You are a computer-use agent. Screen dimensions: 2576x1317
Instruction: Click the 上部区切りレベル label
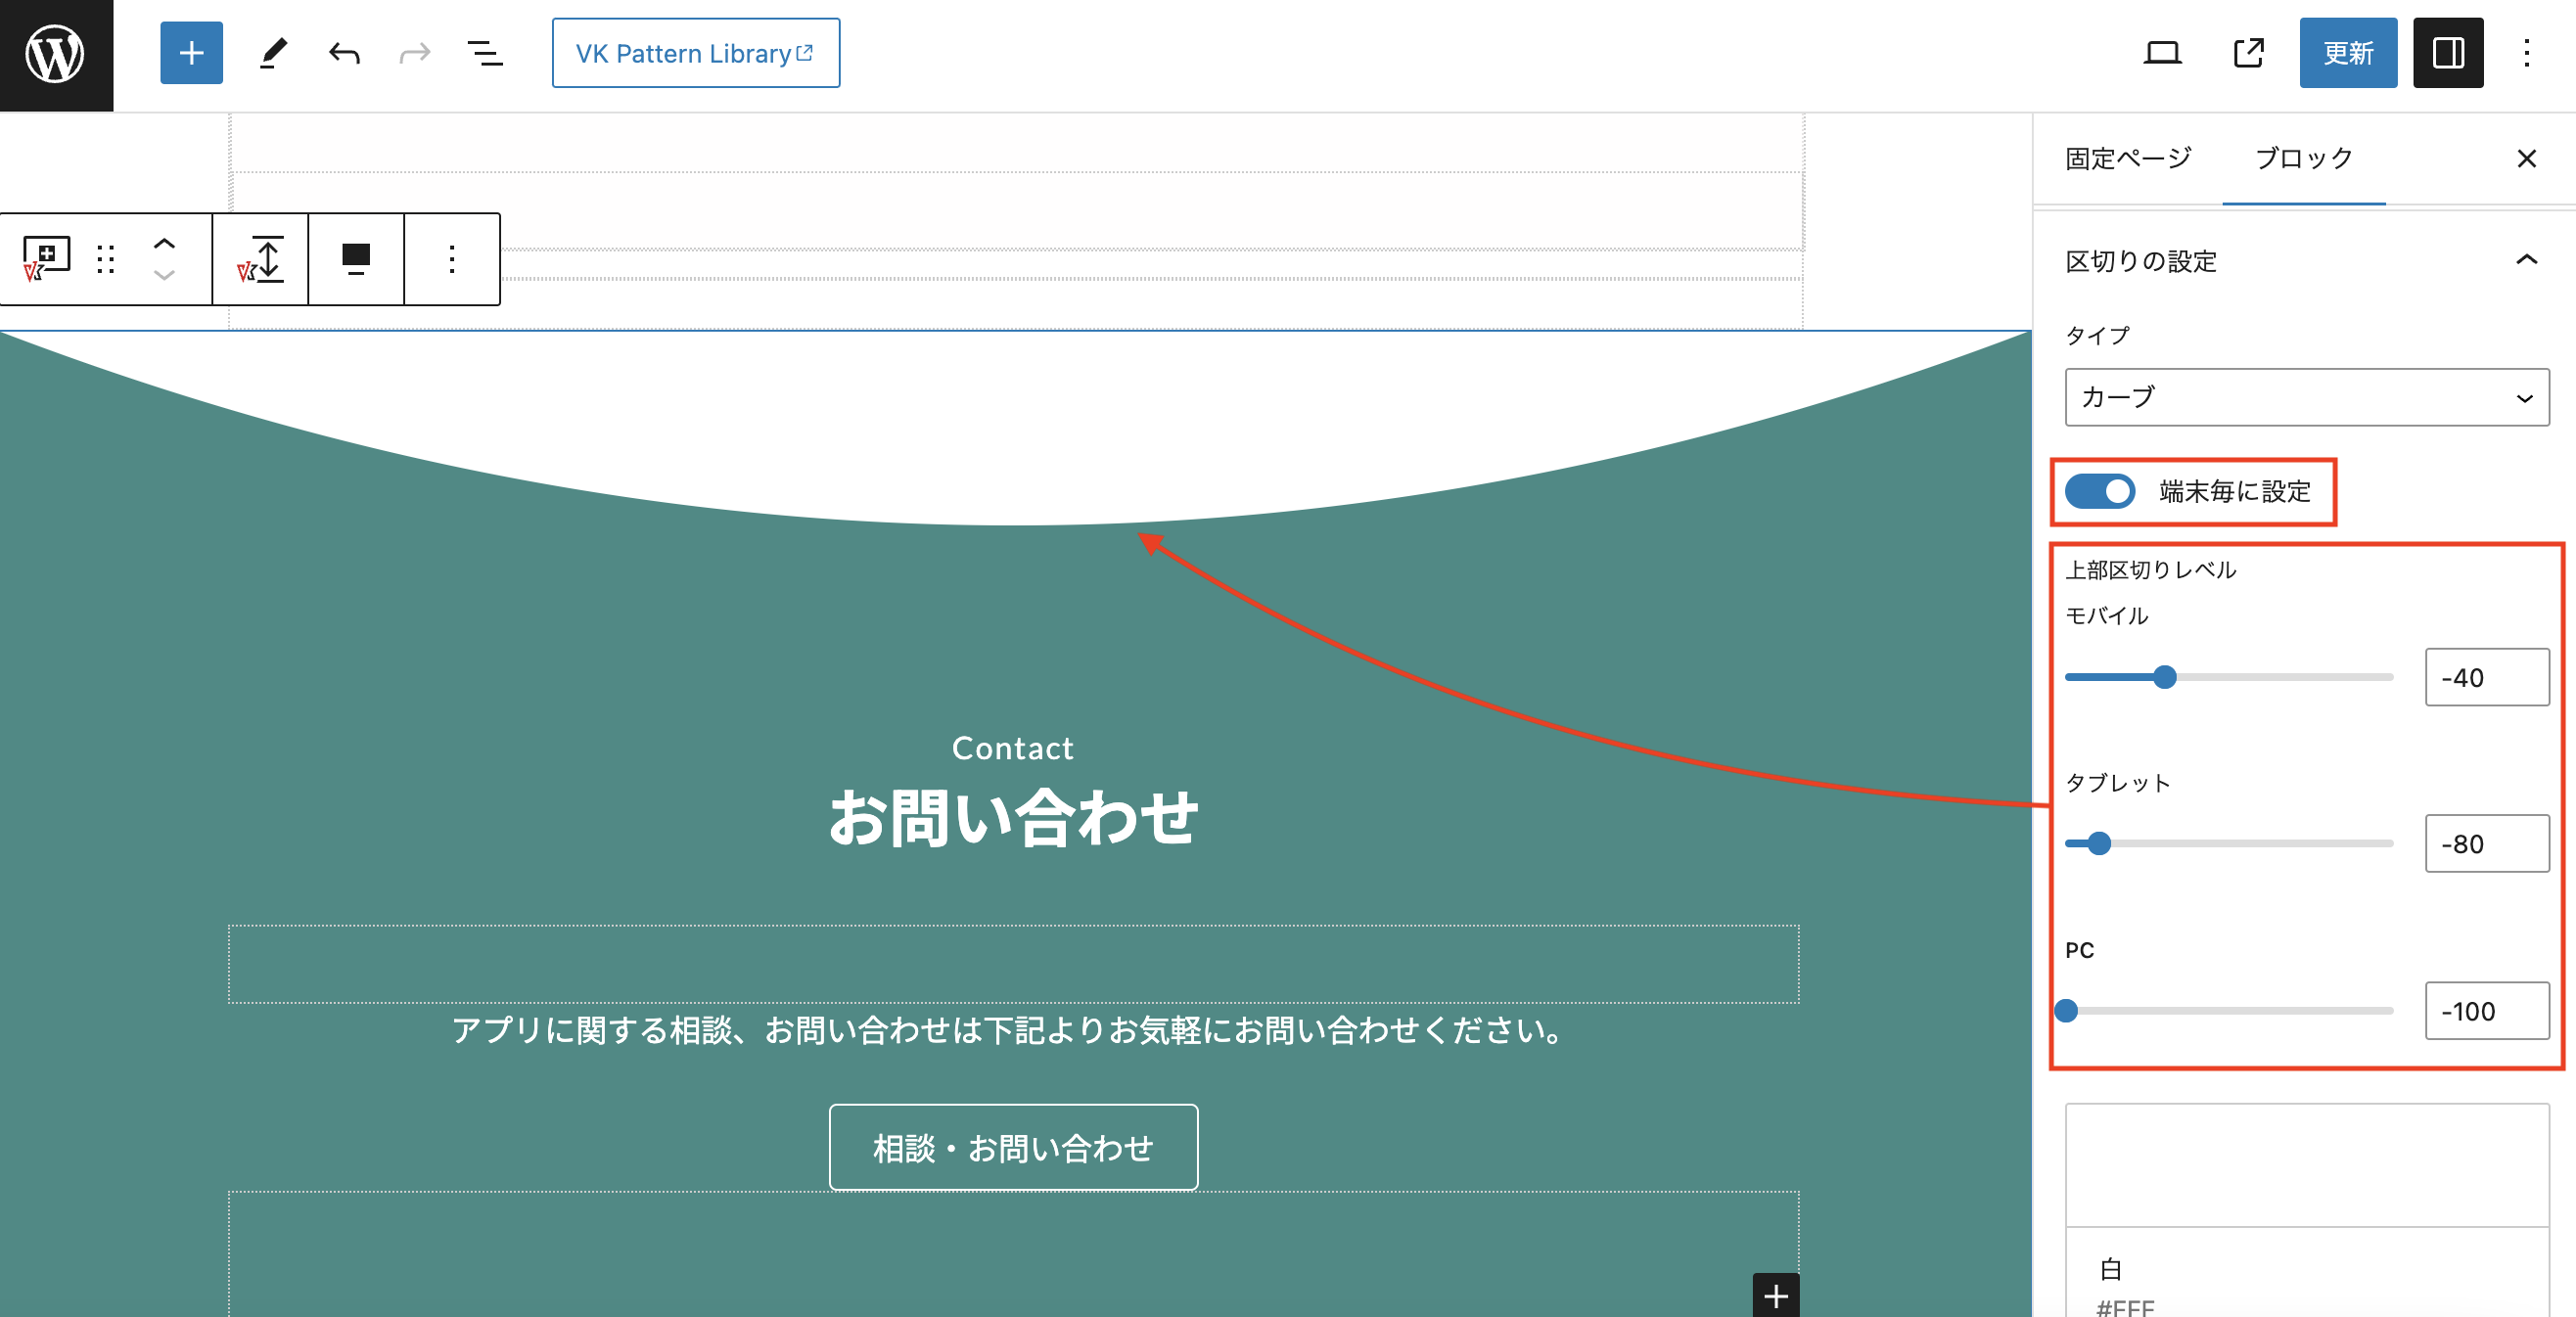coord(2151,569)
